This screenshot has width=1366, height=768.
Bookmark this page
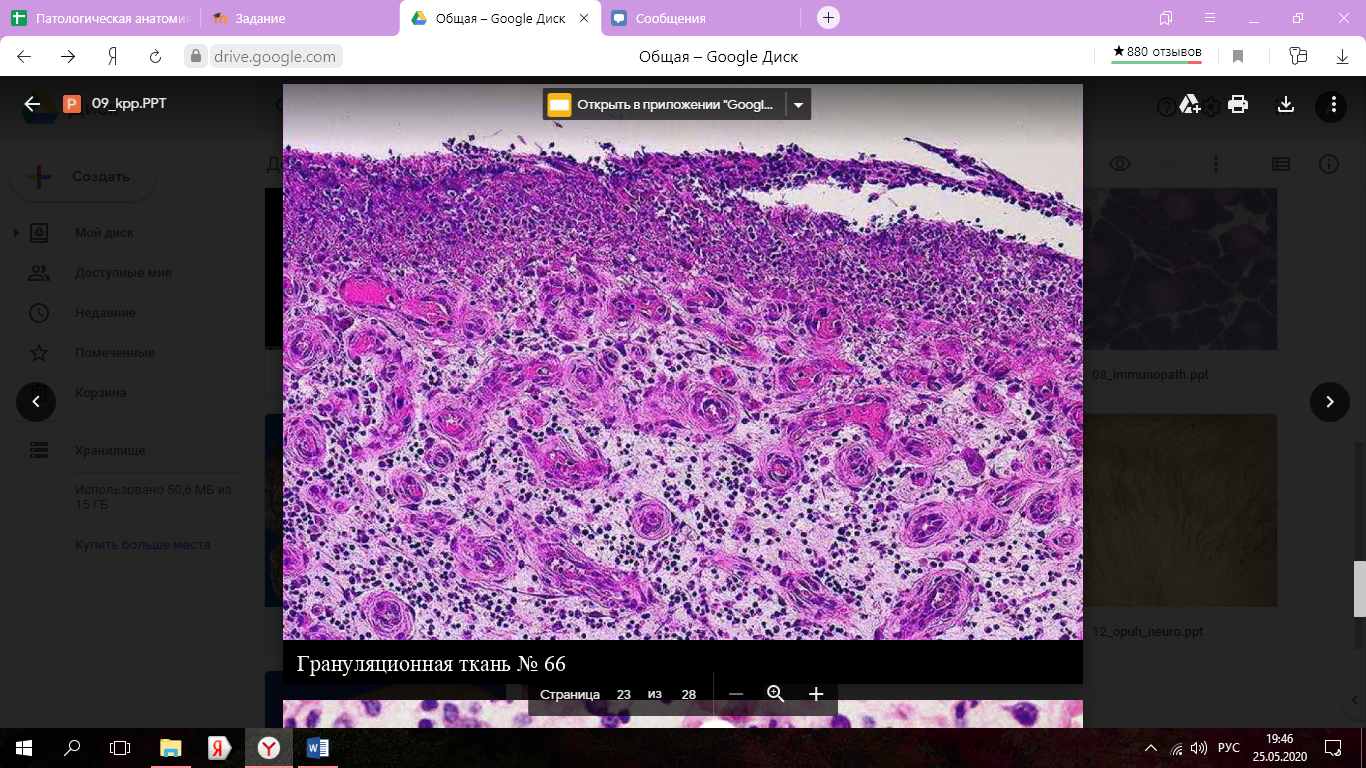coord(1238,57)
